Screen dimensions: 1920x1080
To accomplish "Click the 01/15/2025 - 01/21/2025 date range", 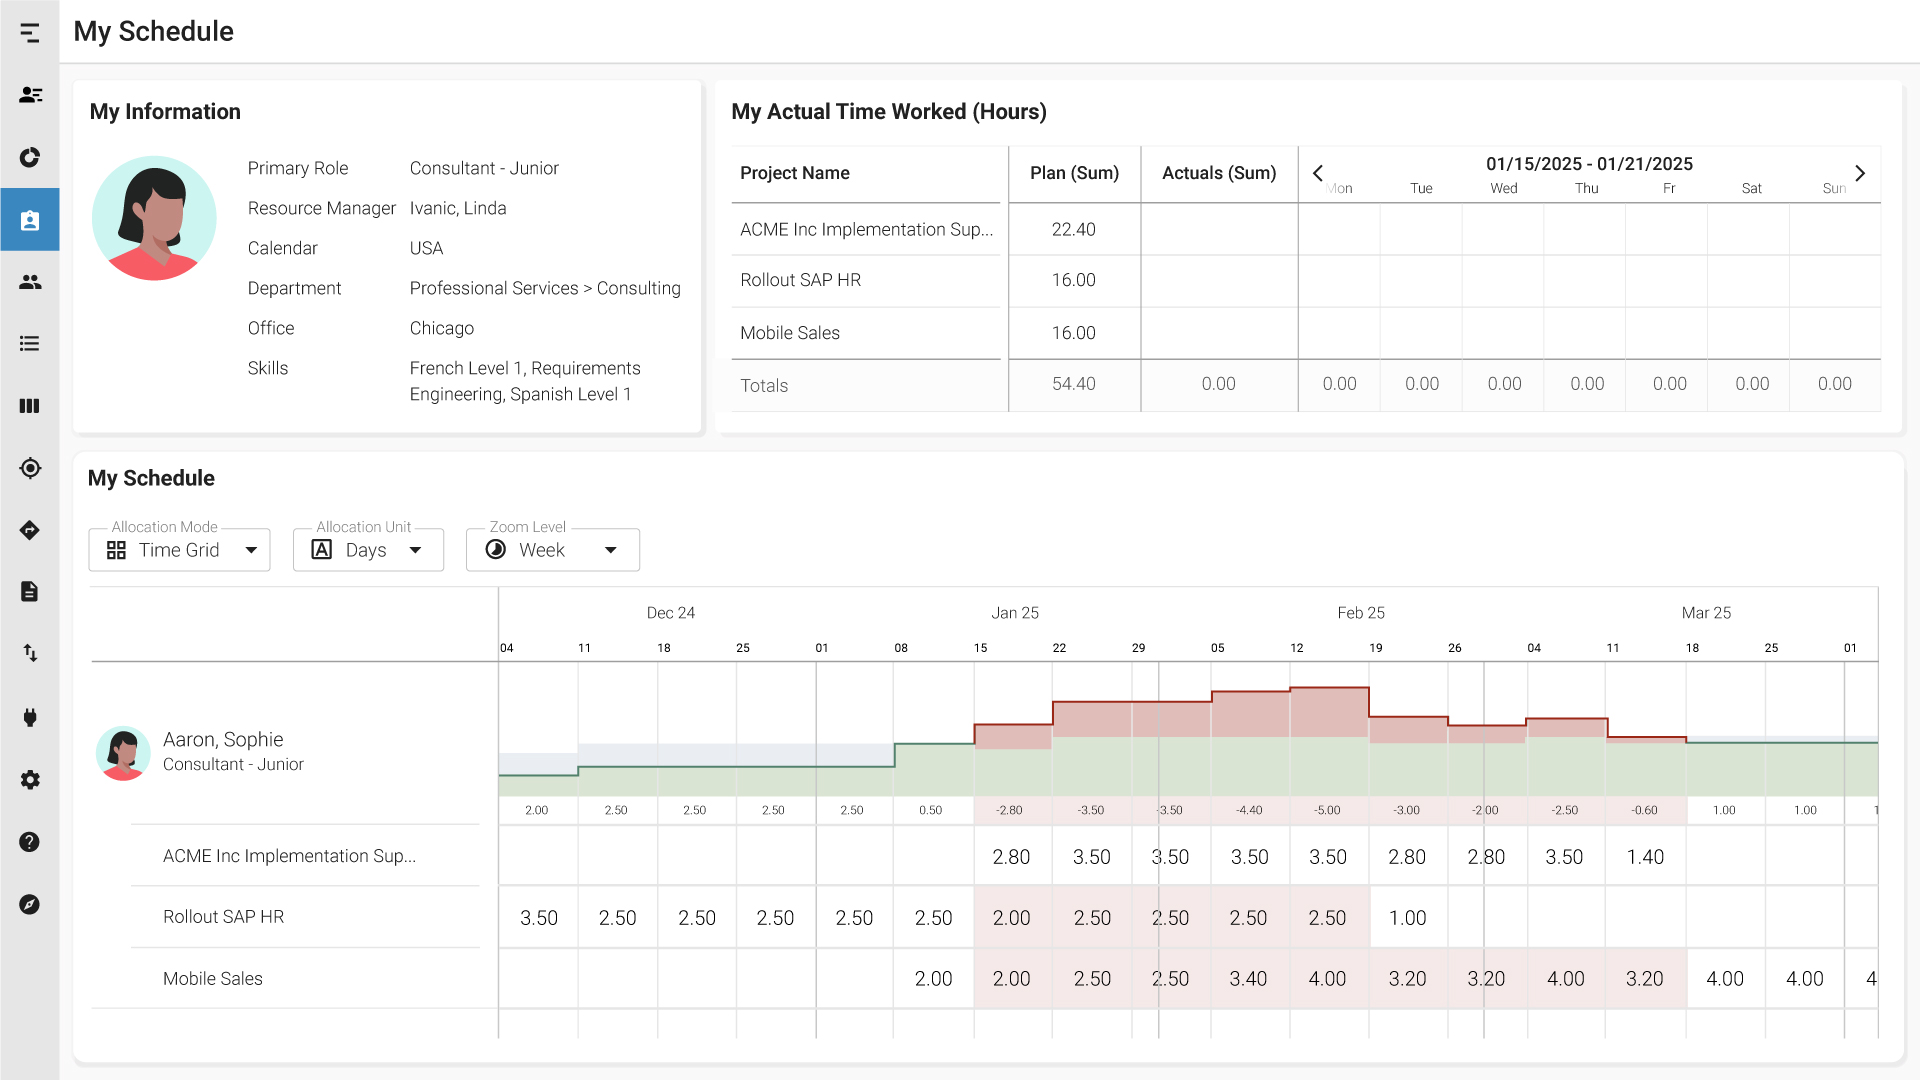I will click(x=1589, y=164).
